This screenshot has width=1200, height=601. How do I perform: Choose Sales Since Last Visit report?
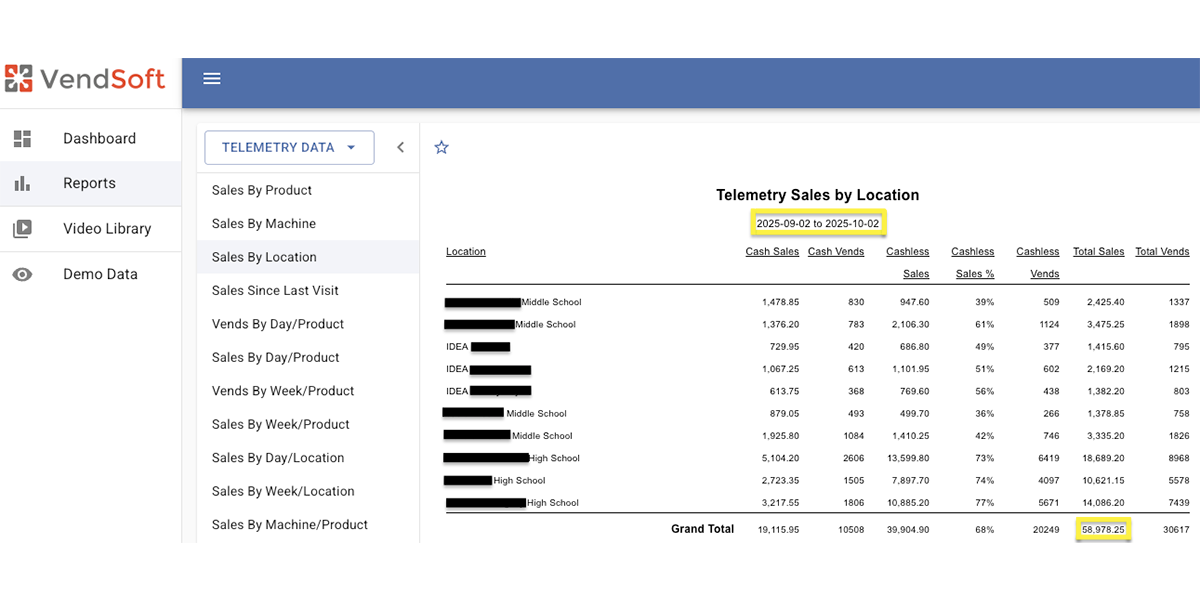pyautogui.click(x=275, y=291)
